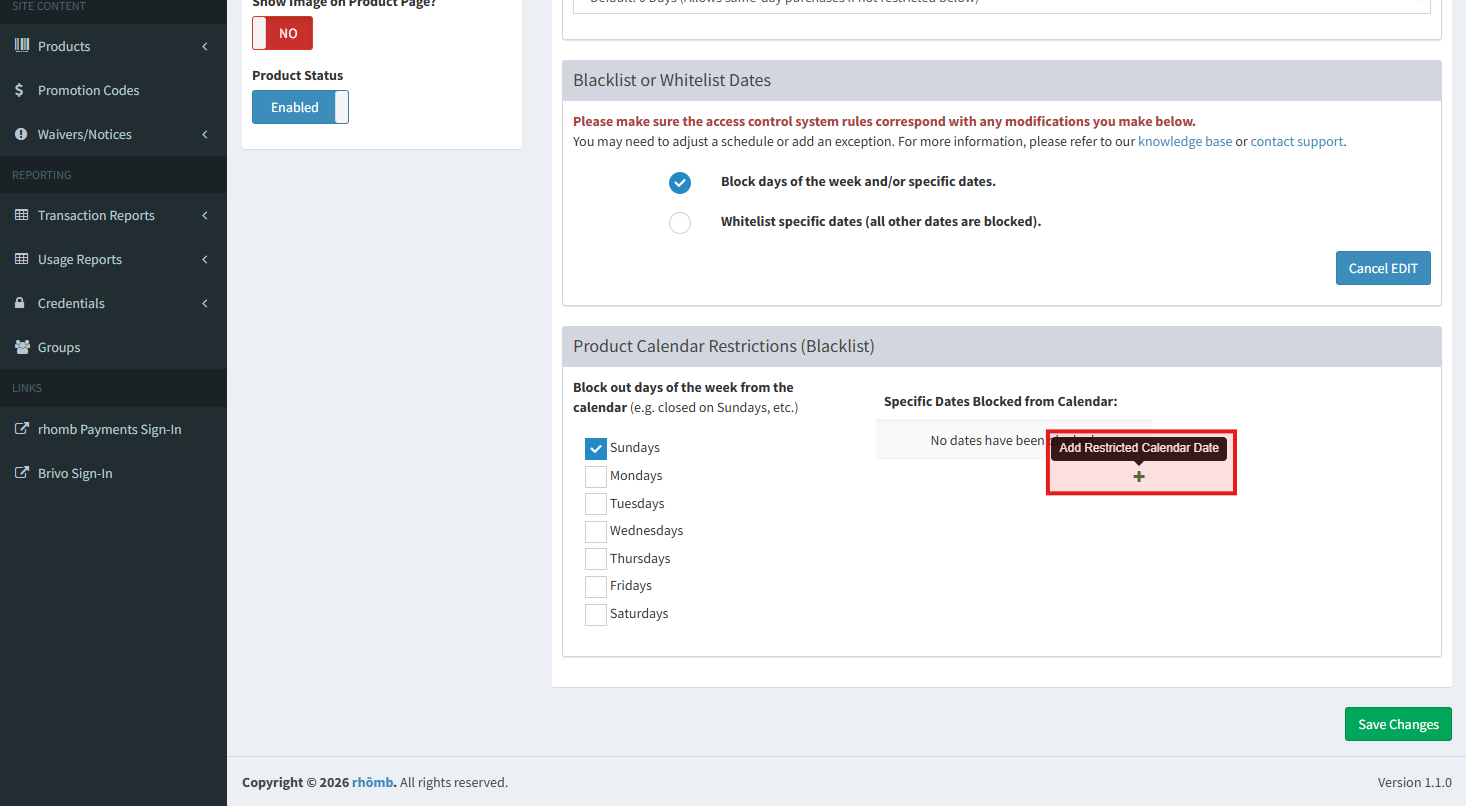Open the knowledge base link
This screenshot has width=1466, height=806.
pyautogui.click(x=1184, y=142)
